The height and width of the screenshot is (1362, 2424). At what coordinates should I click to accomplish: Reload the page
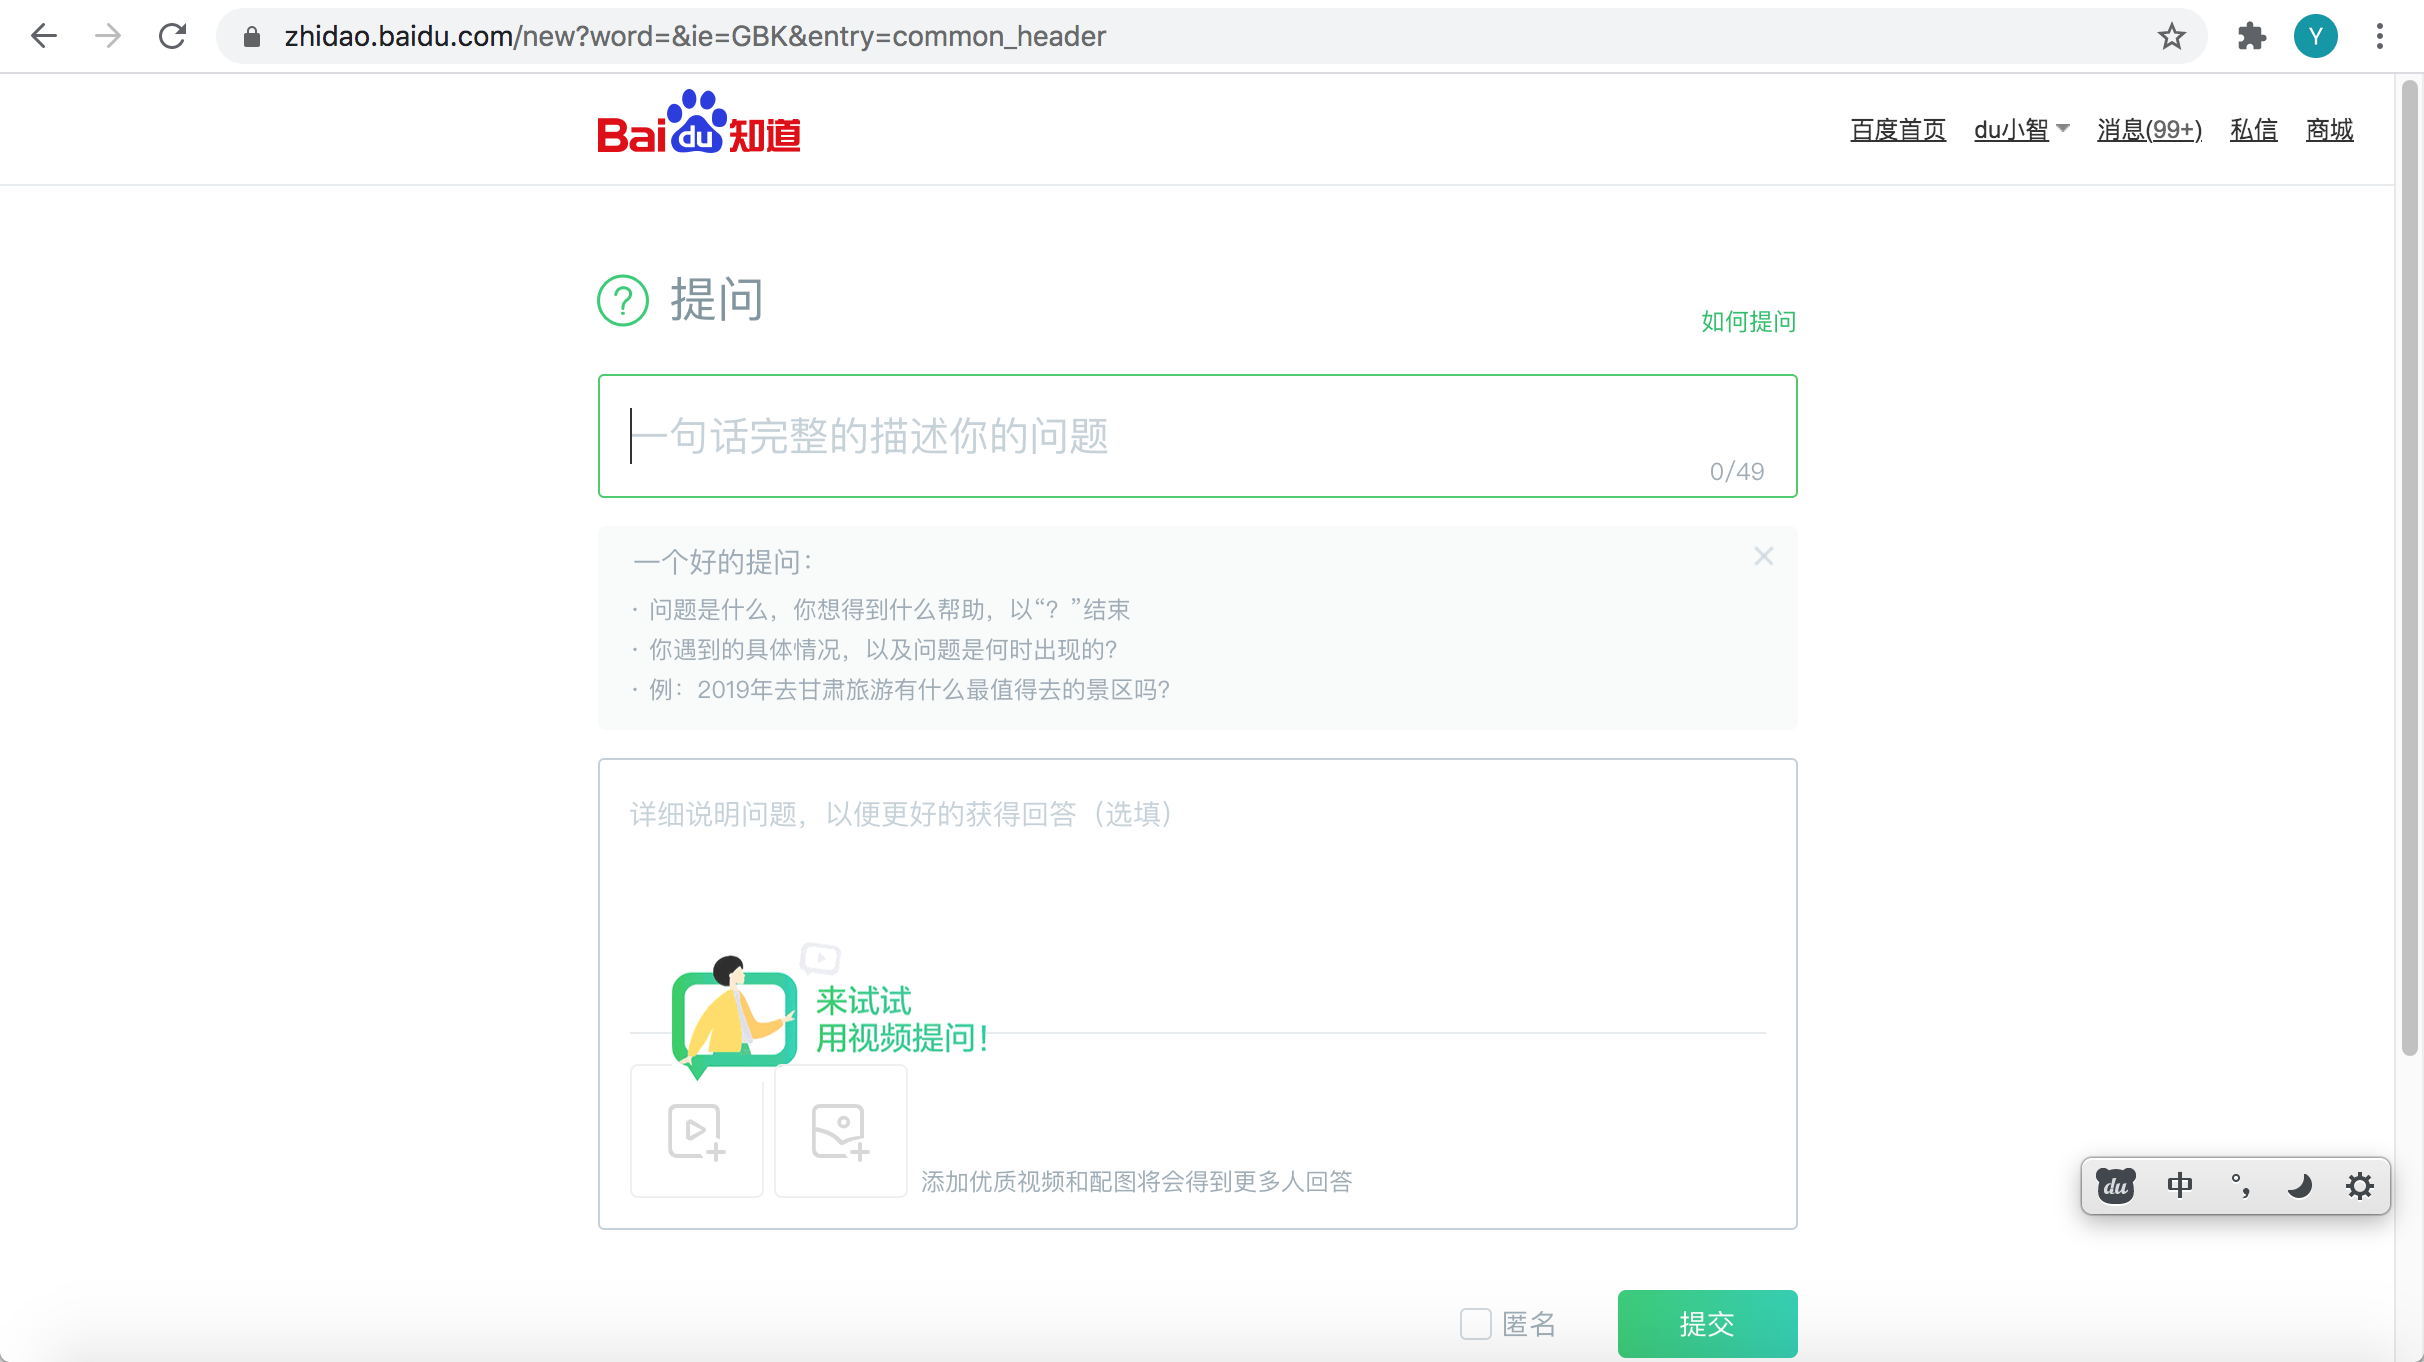pyautogui.click(x=172, y=36)
